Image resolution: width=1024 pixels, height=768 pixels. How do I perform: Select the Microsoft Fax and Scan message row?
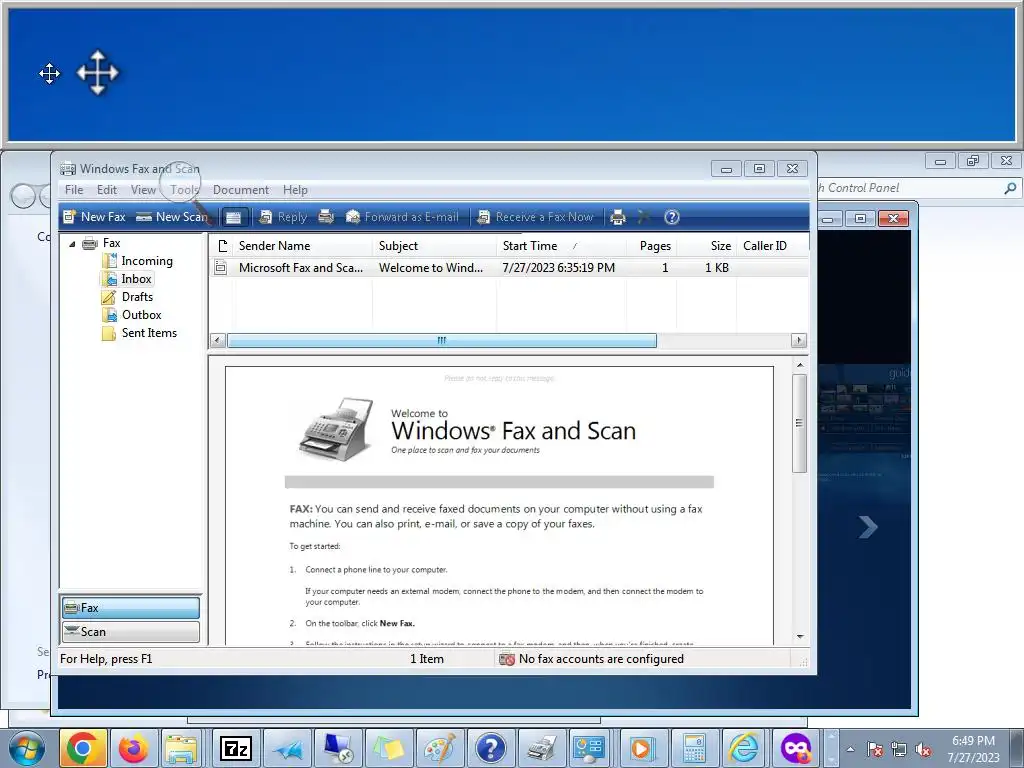(509, 268)
